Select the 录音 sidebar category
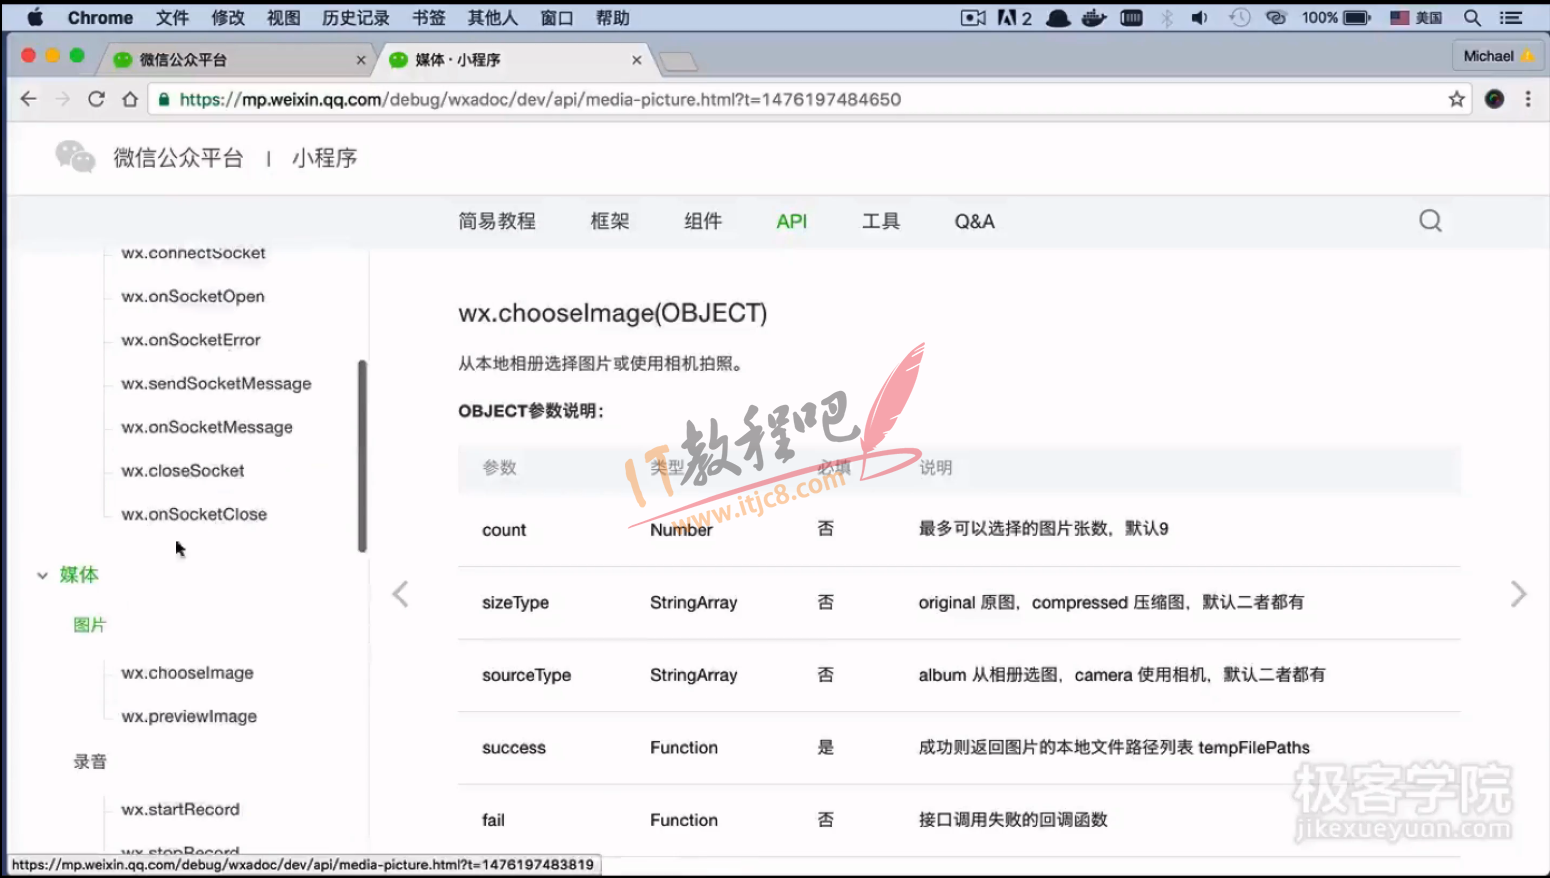The width and height of the screenshot is (1550, 878). point(90,762)
